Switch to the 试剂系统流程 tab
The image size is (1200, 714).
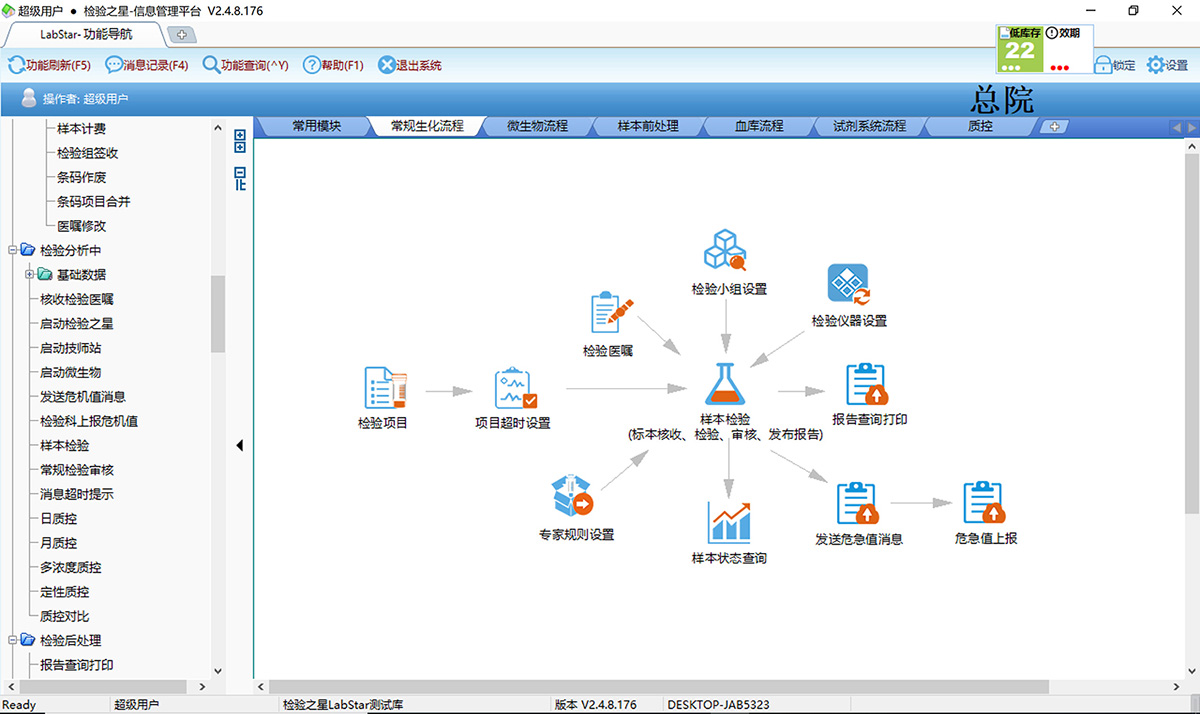tap(869, 126)
